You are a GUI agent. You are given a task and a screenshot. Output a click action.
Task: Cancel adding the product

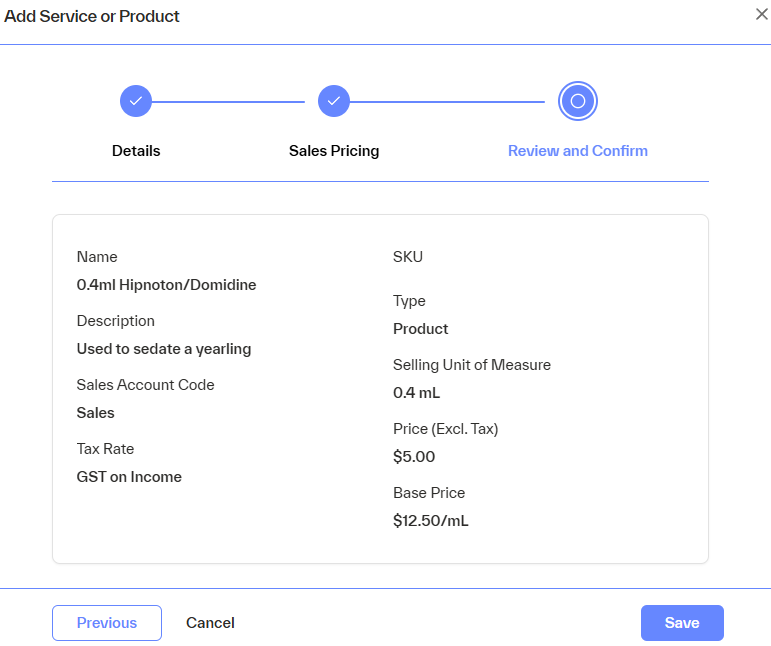[210, 623]
